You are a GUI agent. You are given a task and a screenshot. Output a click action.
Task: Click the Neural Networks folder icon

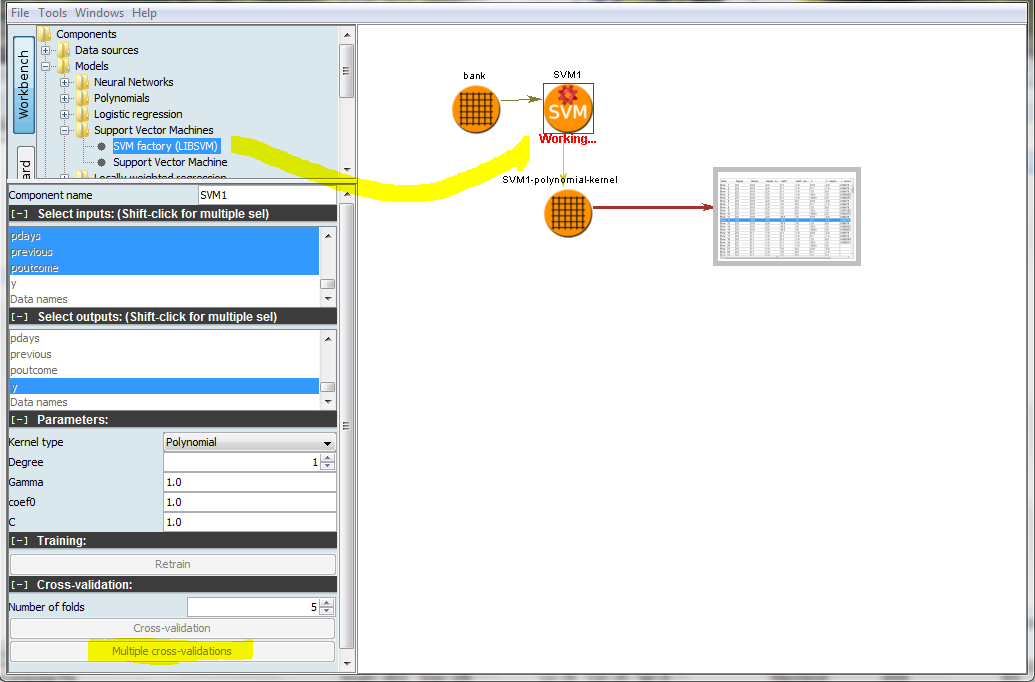pos(83,82)
